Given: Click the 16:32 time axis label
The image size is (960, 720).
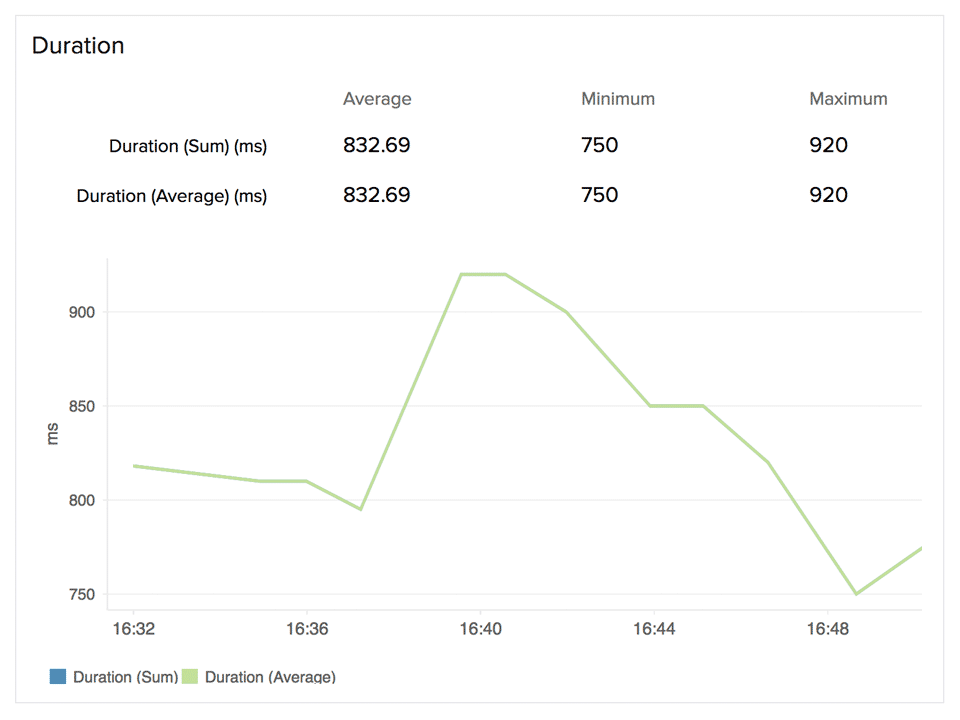Looking at the screenshot, I should pos(132,629).
